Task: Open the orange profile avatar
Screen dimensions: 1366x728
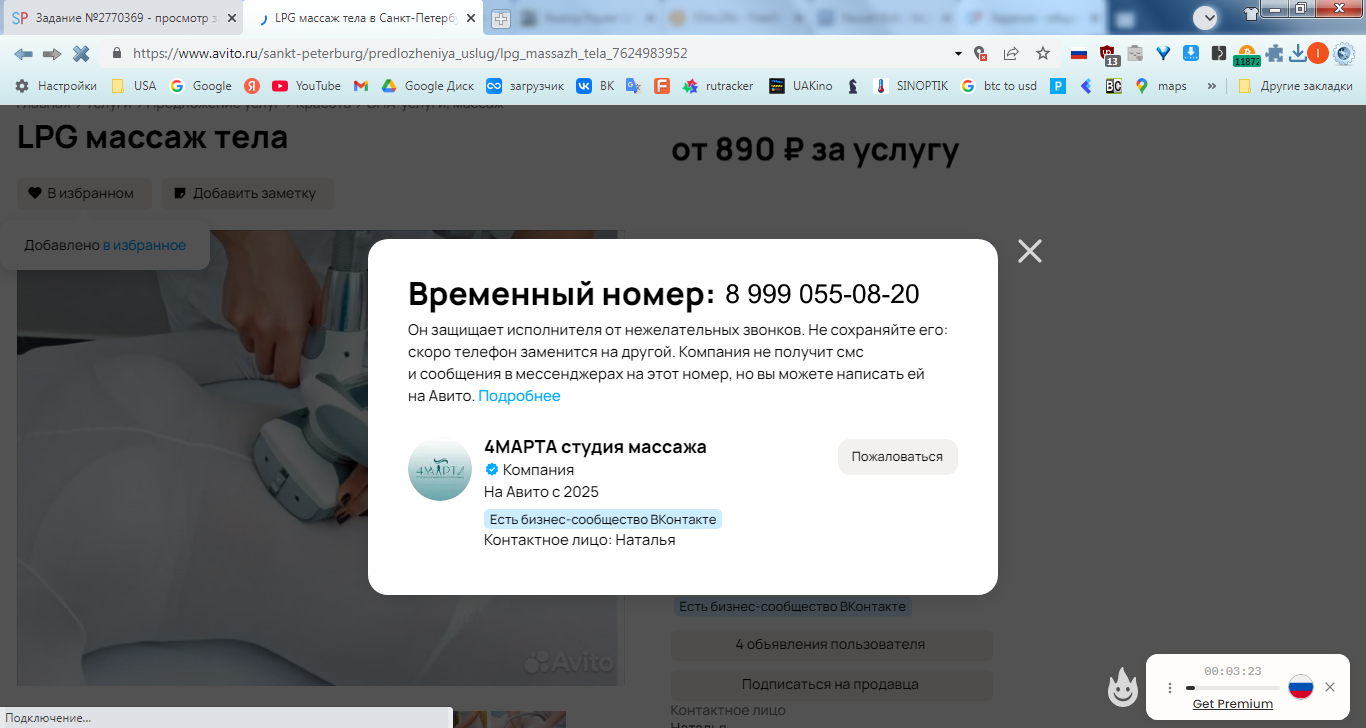Action: (1318, 53)
